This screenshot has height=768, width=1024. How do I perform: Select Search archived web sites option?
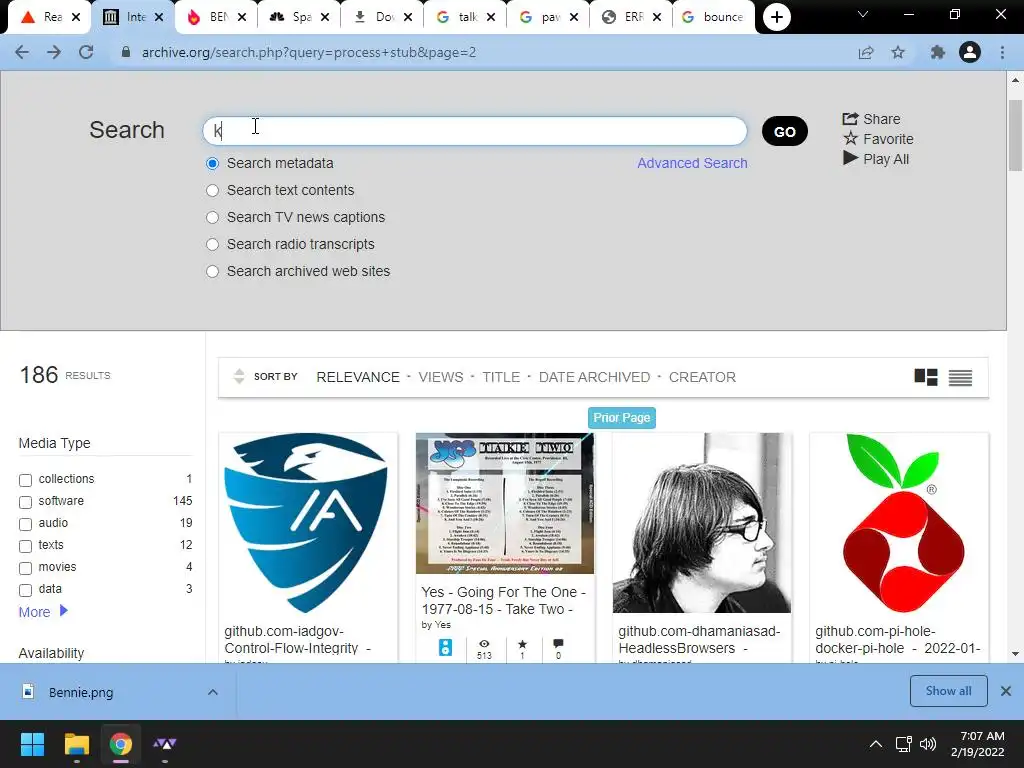(x=212, y=271)
